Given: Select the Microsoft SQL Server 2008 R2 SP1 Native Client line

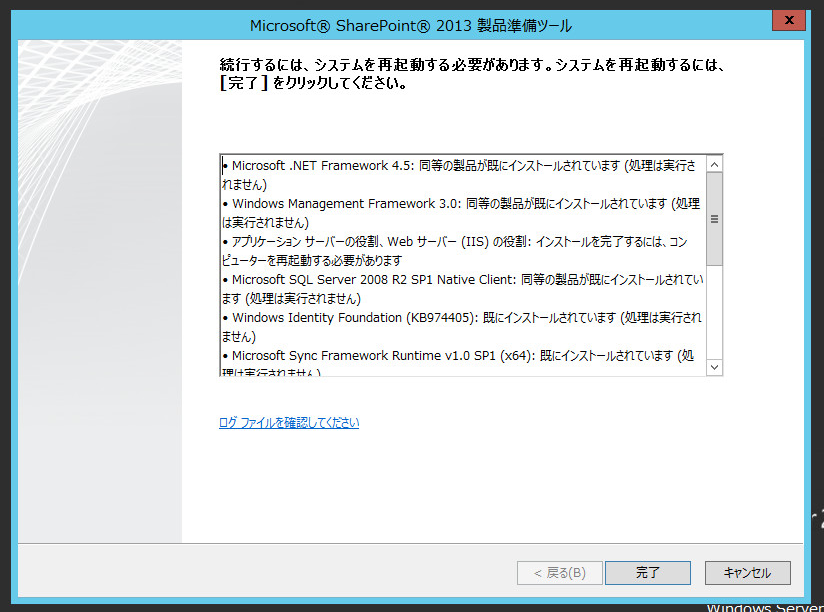Looking at the screenshot, I should point(462,289).
